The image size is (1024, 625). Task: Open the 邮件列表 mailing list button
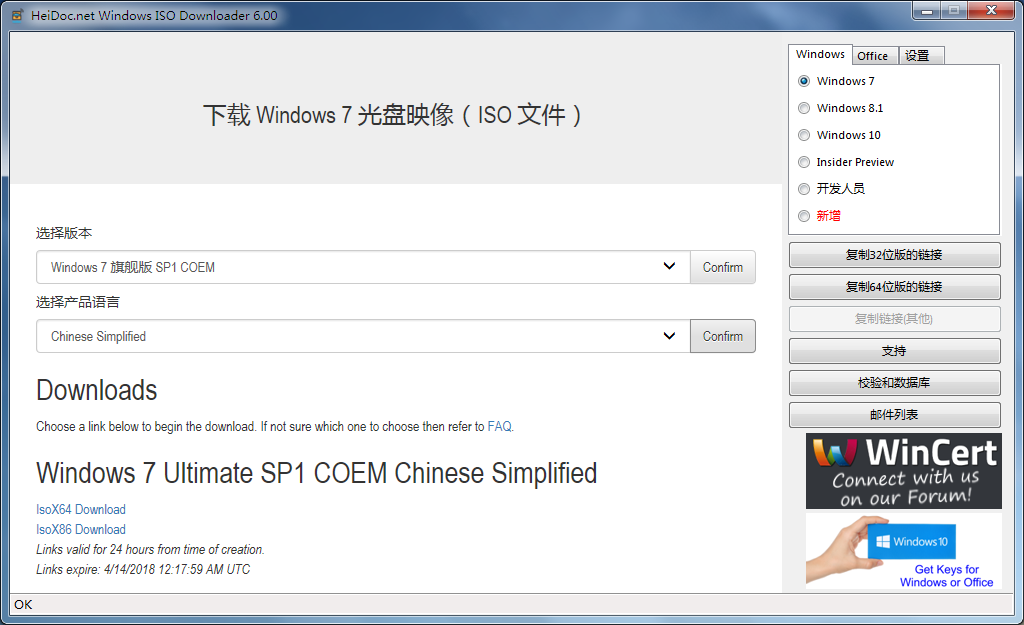pyautogui.click(x=895, y=415)
